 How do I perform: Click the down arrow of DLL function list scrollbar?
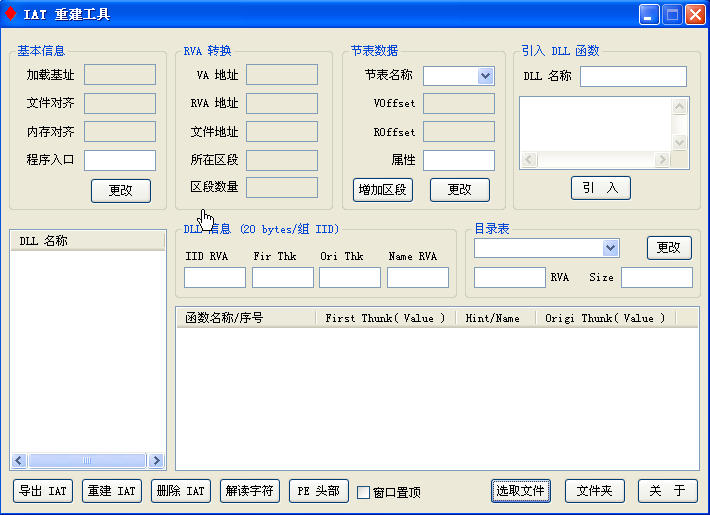680,143
